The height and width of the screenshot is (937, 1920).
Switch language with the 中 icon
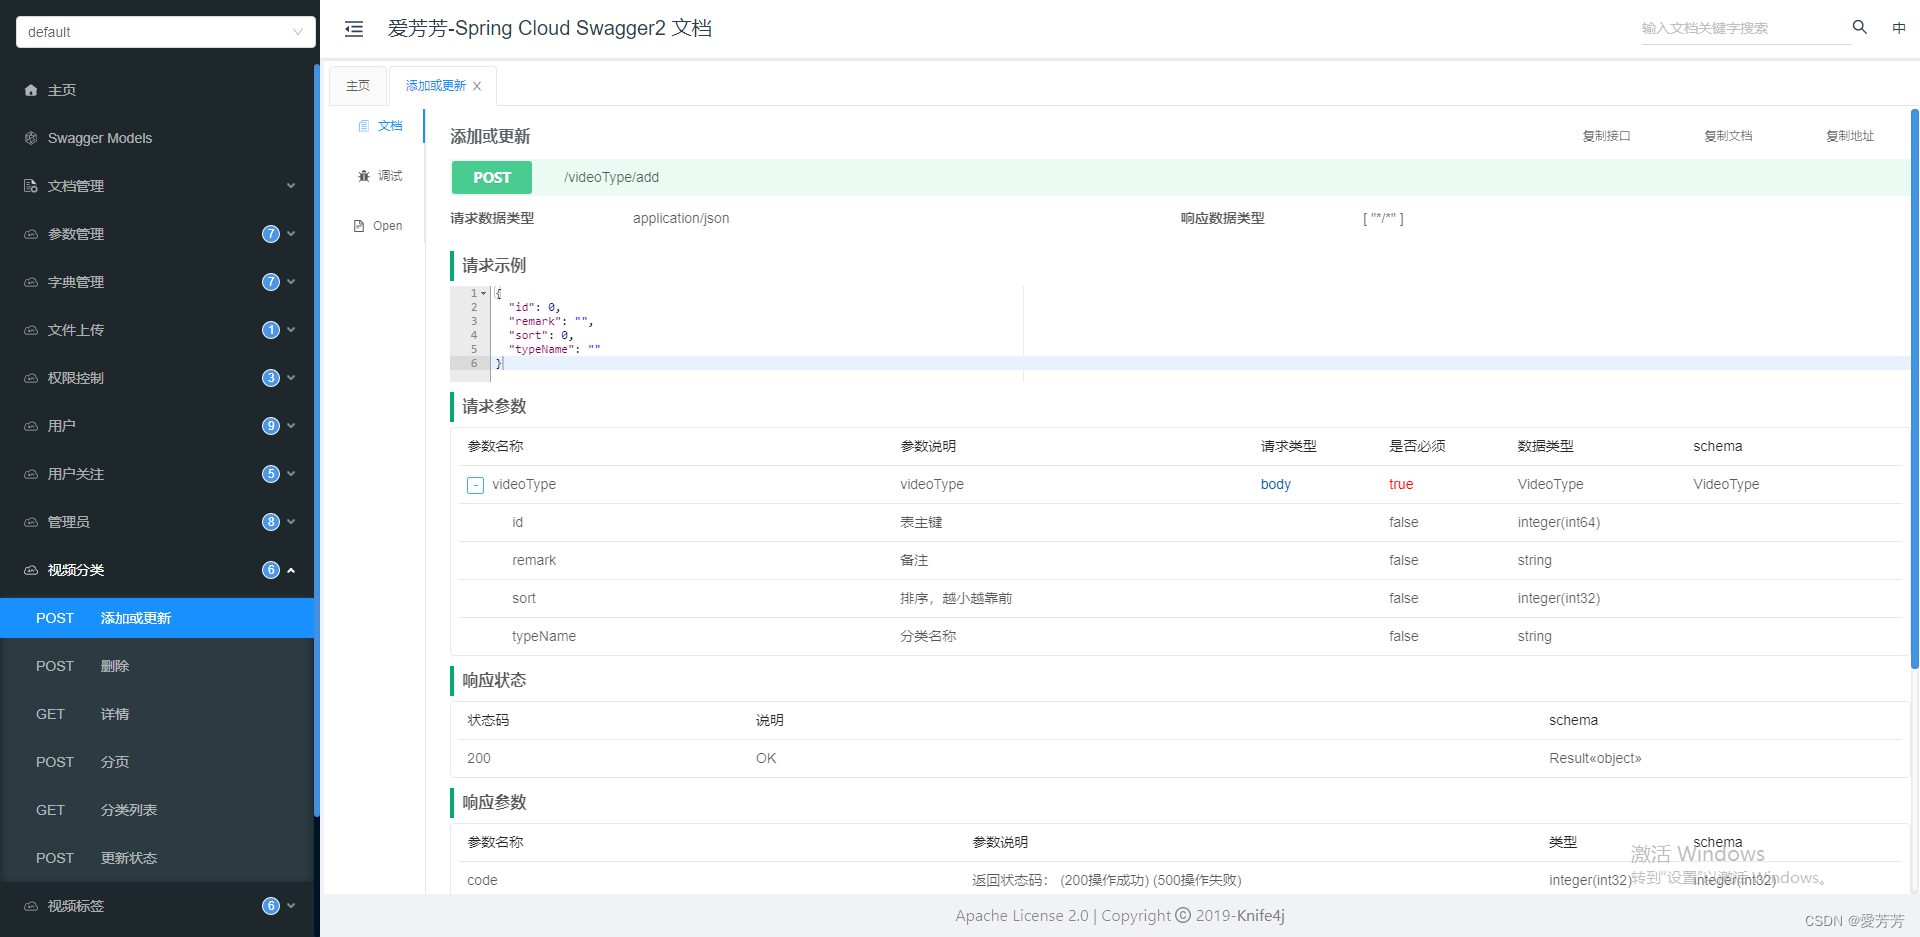1899,28
